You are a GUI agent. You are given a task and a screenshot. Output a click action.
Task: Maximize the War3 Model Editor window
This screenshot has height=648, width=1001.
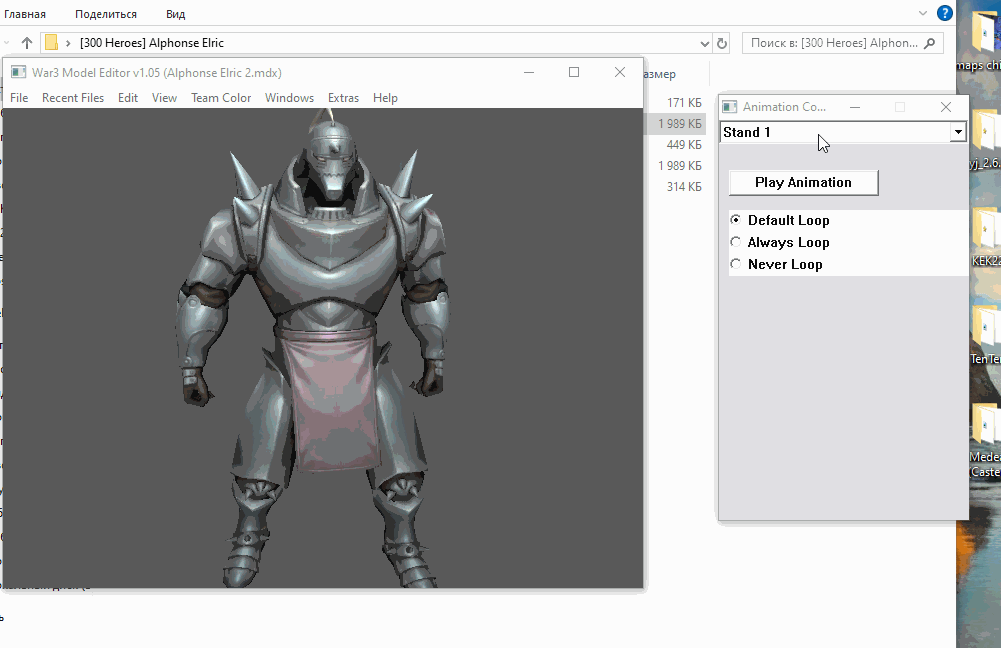click(574, 72)
